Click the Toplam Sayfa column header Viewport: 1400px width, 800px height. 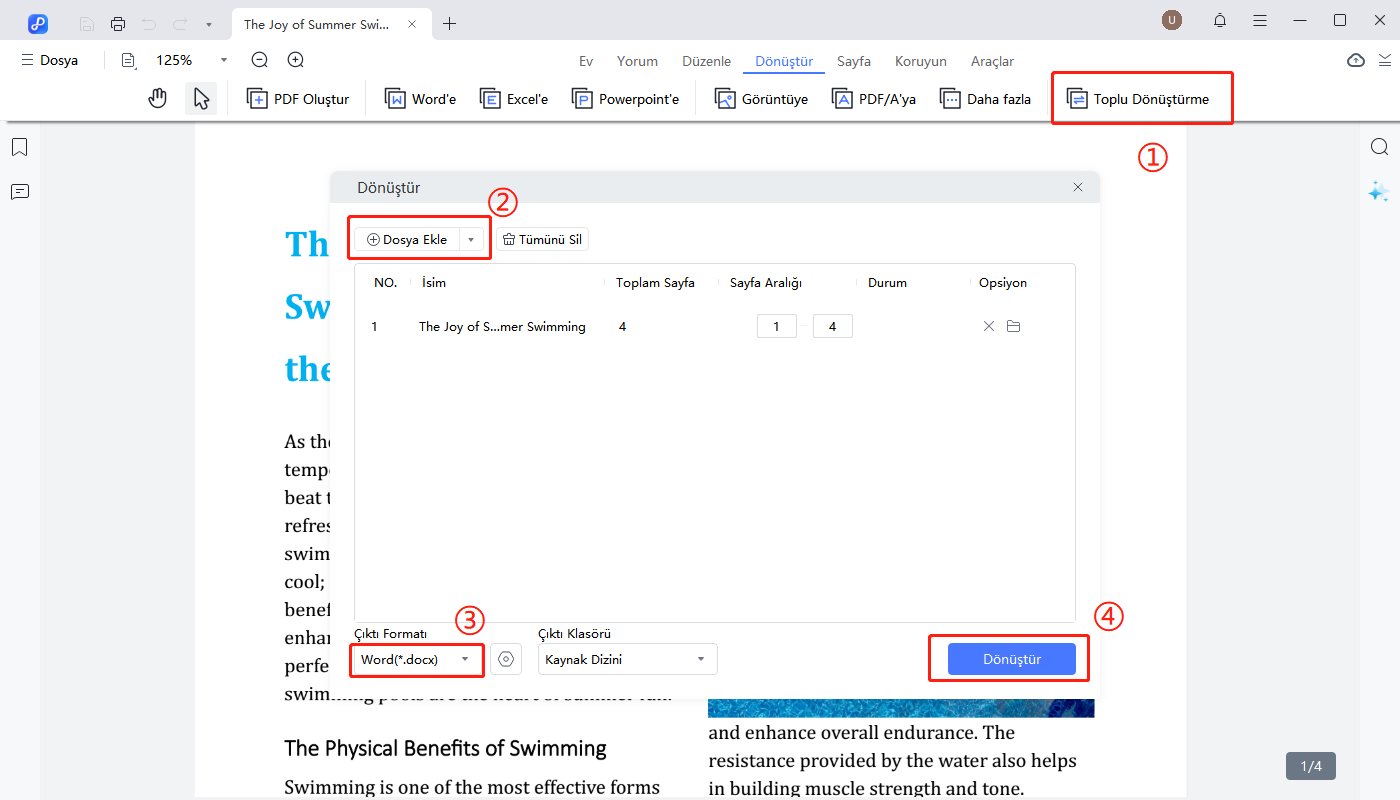[655, 283]
